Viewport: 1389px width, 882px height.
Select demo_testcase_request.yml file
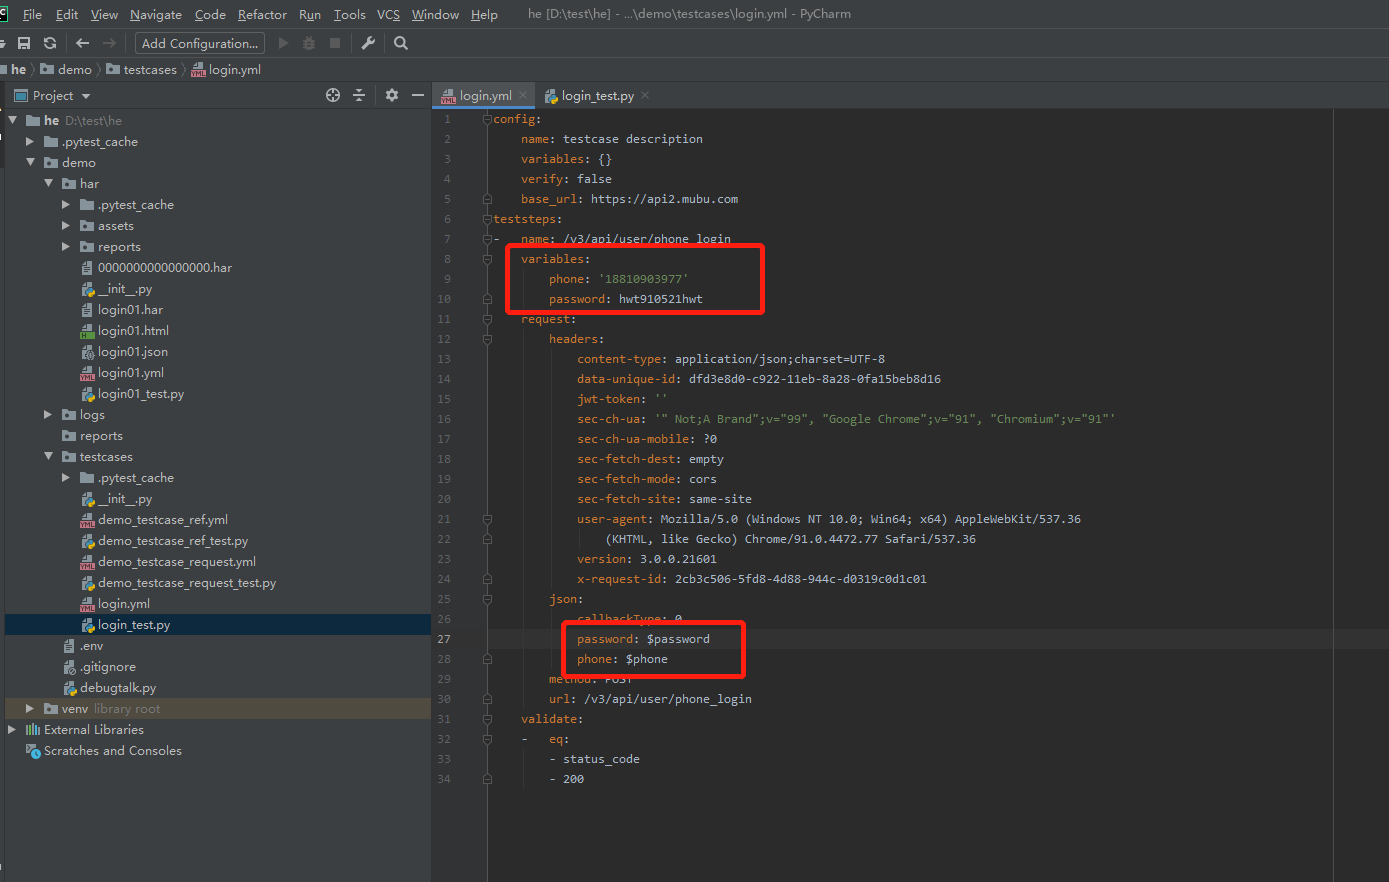177,562
